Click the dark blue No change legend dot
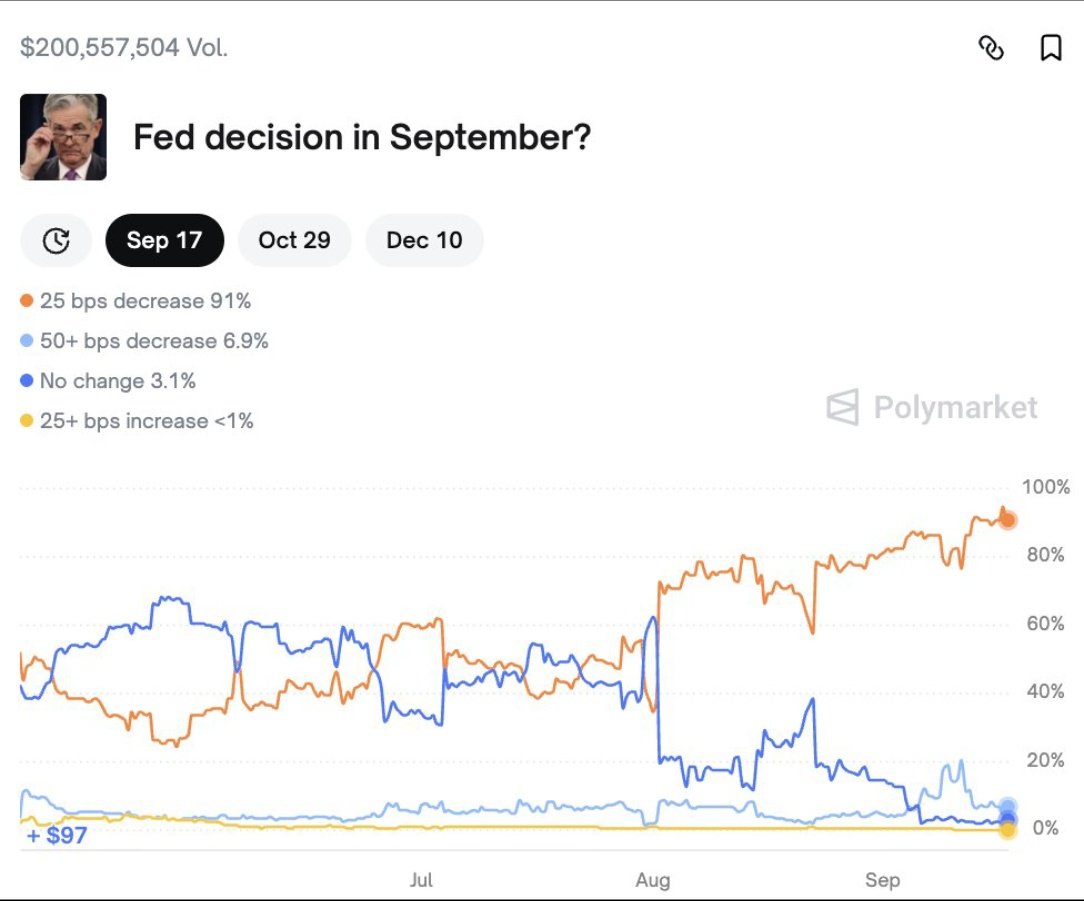 (x=26, y=381)
